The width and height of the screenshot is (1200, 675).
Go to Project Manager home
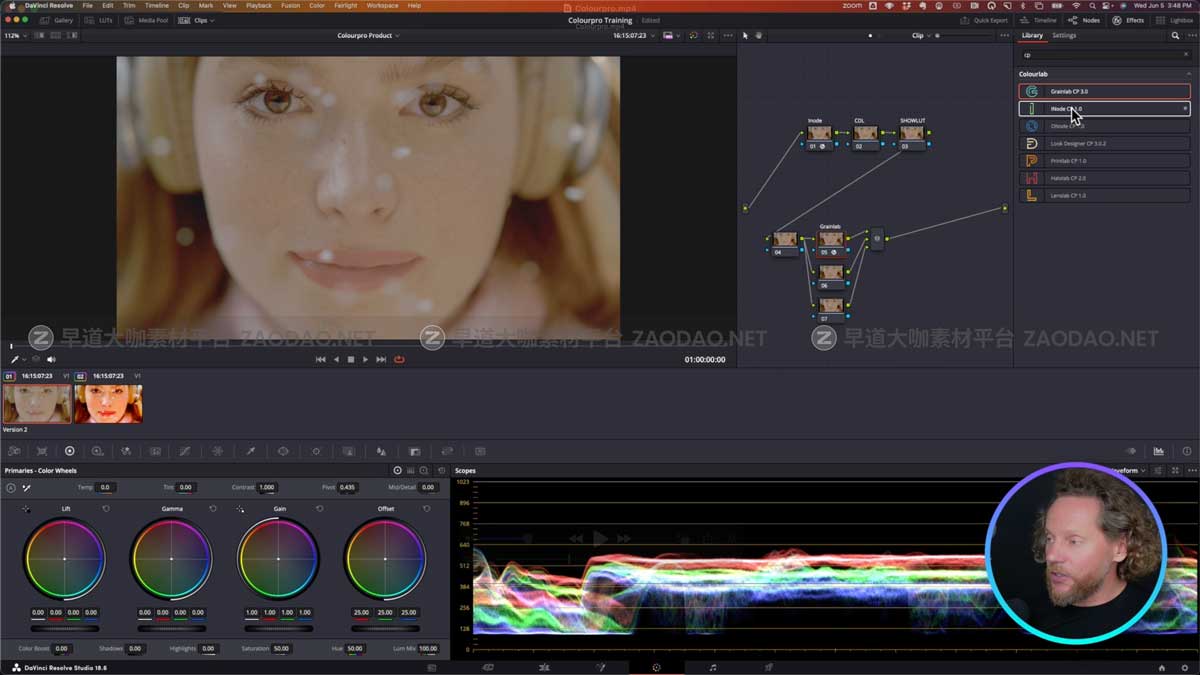click(x=1161, y=667)
